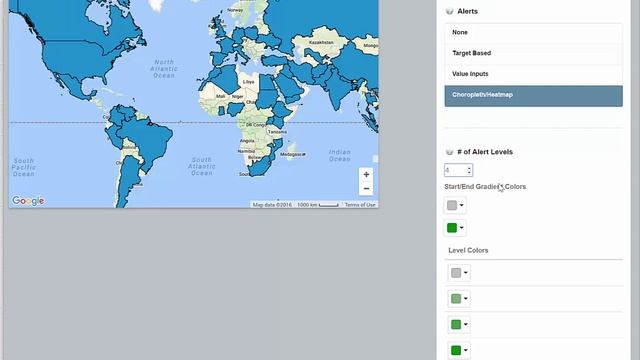Open the third level color medium green dropdown
640x360 pixels.
tap(459, 324)
